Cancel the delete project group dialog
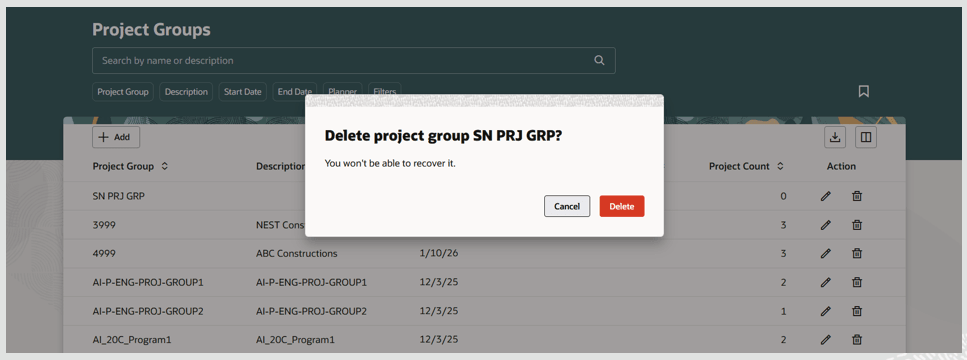The height and width of the screenshot is (360, 967). pos(567,207)
